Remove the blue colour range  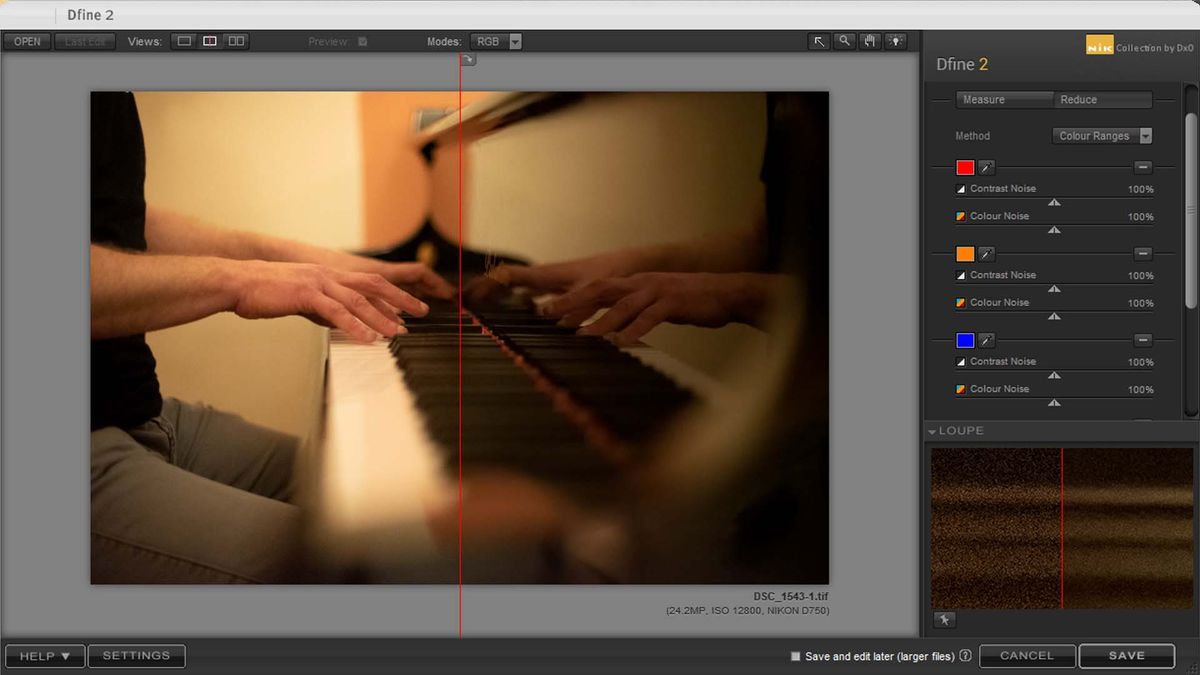(x=1143, y=341)
